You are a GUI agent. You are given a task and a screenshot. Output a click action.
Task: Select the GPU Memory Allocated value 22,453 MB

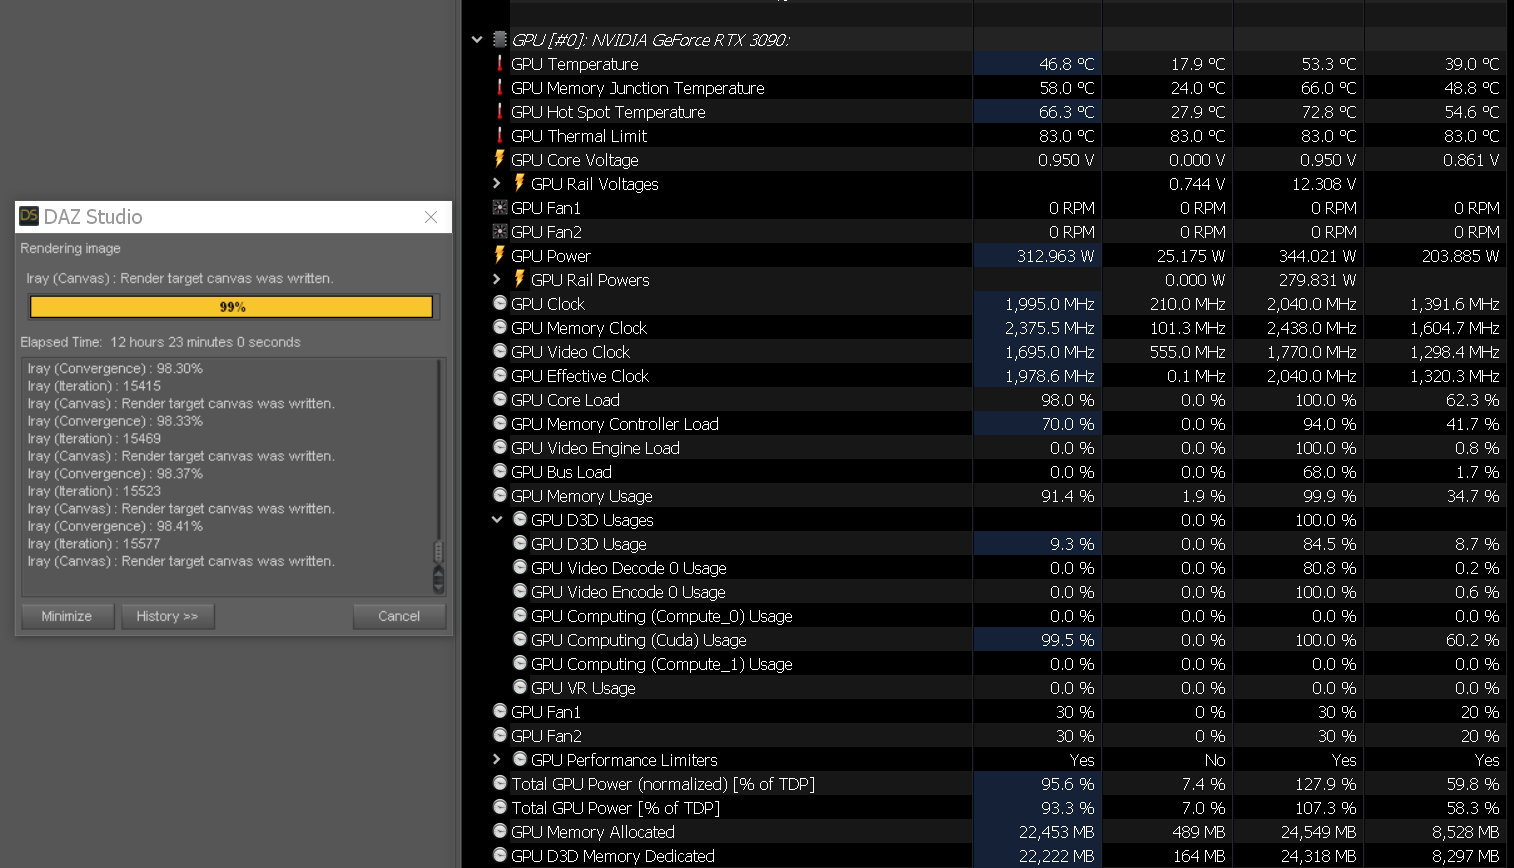tap(1057, 831)
